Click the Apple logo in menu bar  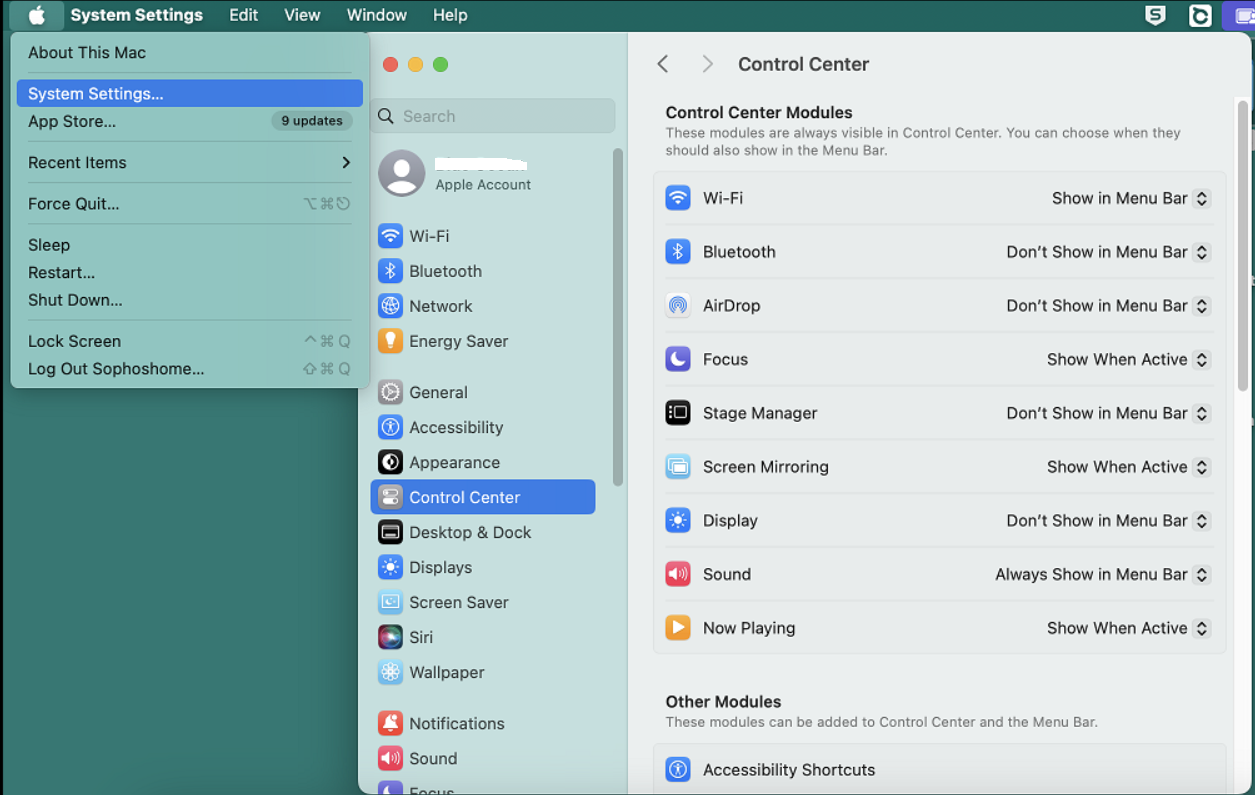pos(37,15)
